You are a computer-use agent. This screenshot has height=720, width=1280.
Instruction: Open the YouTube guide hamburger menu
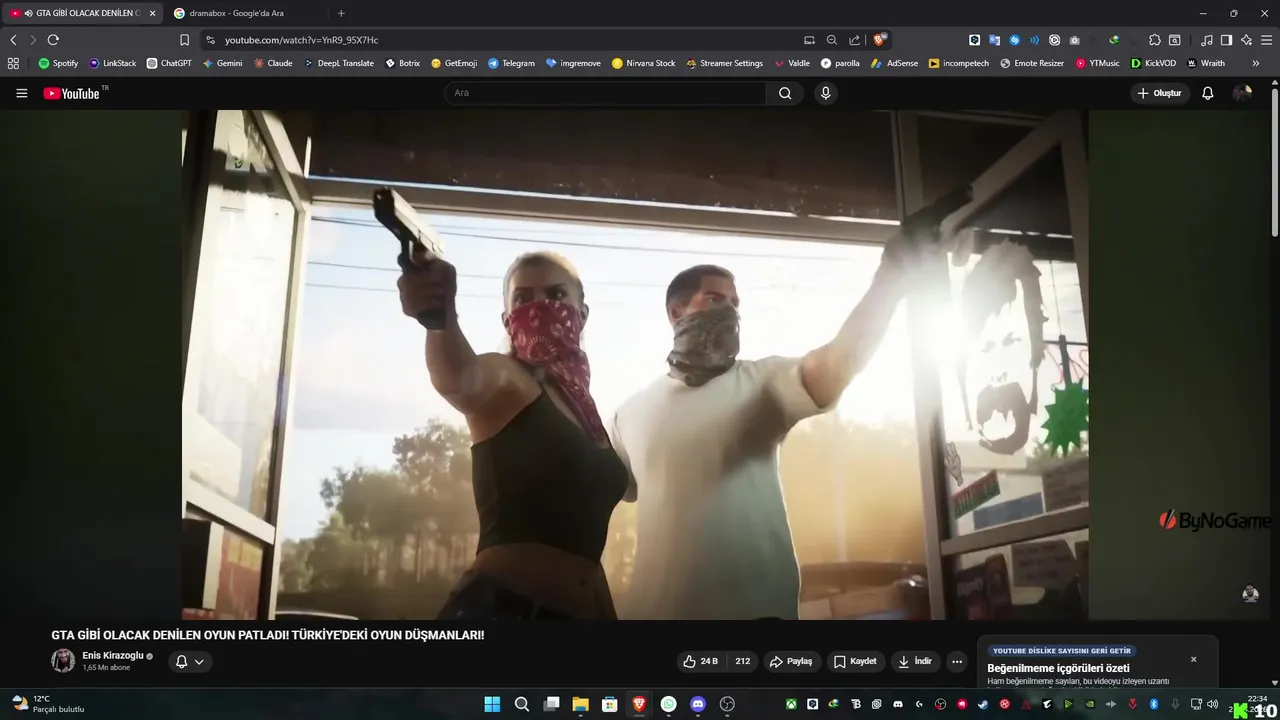[22, 93]
